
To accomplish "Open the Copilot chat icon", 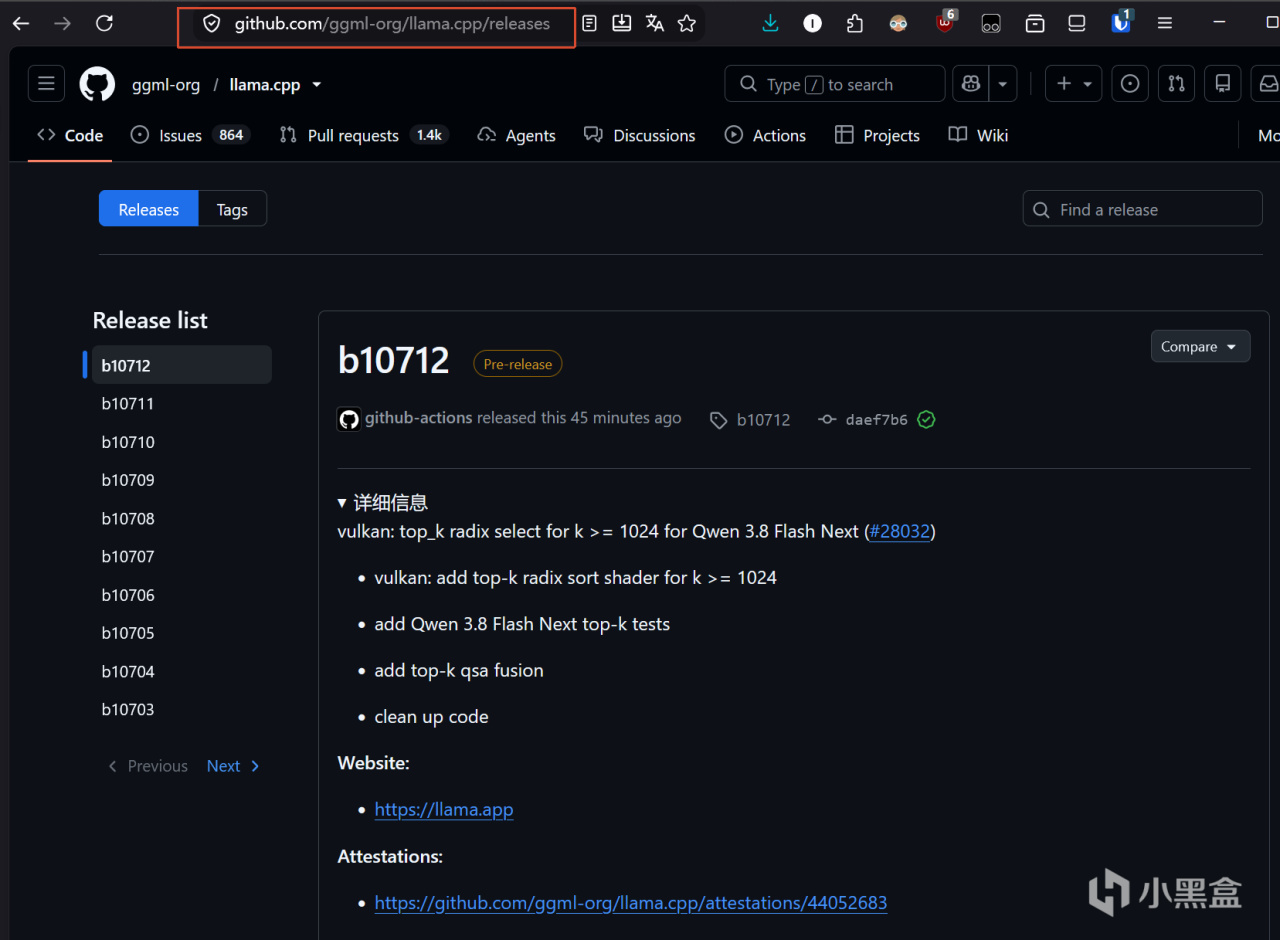I will (x=971, y=84).
